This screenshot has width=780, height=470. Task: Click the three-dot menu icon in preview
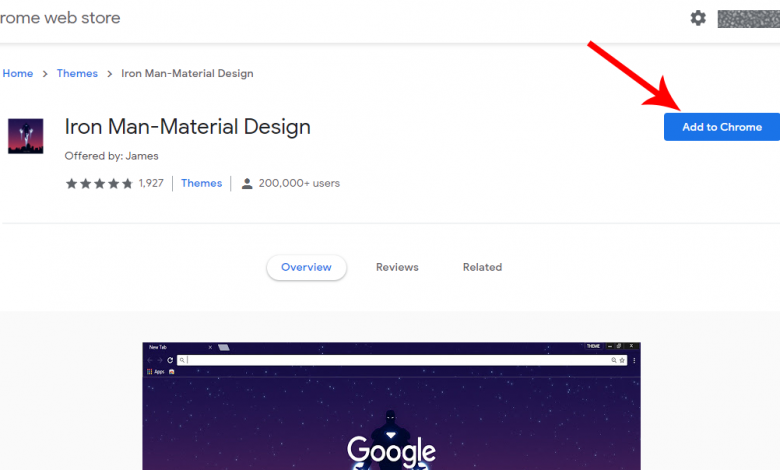634,360
